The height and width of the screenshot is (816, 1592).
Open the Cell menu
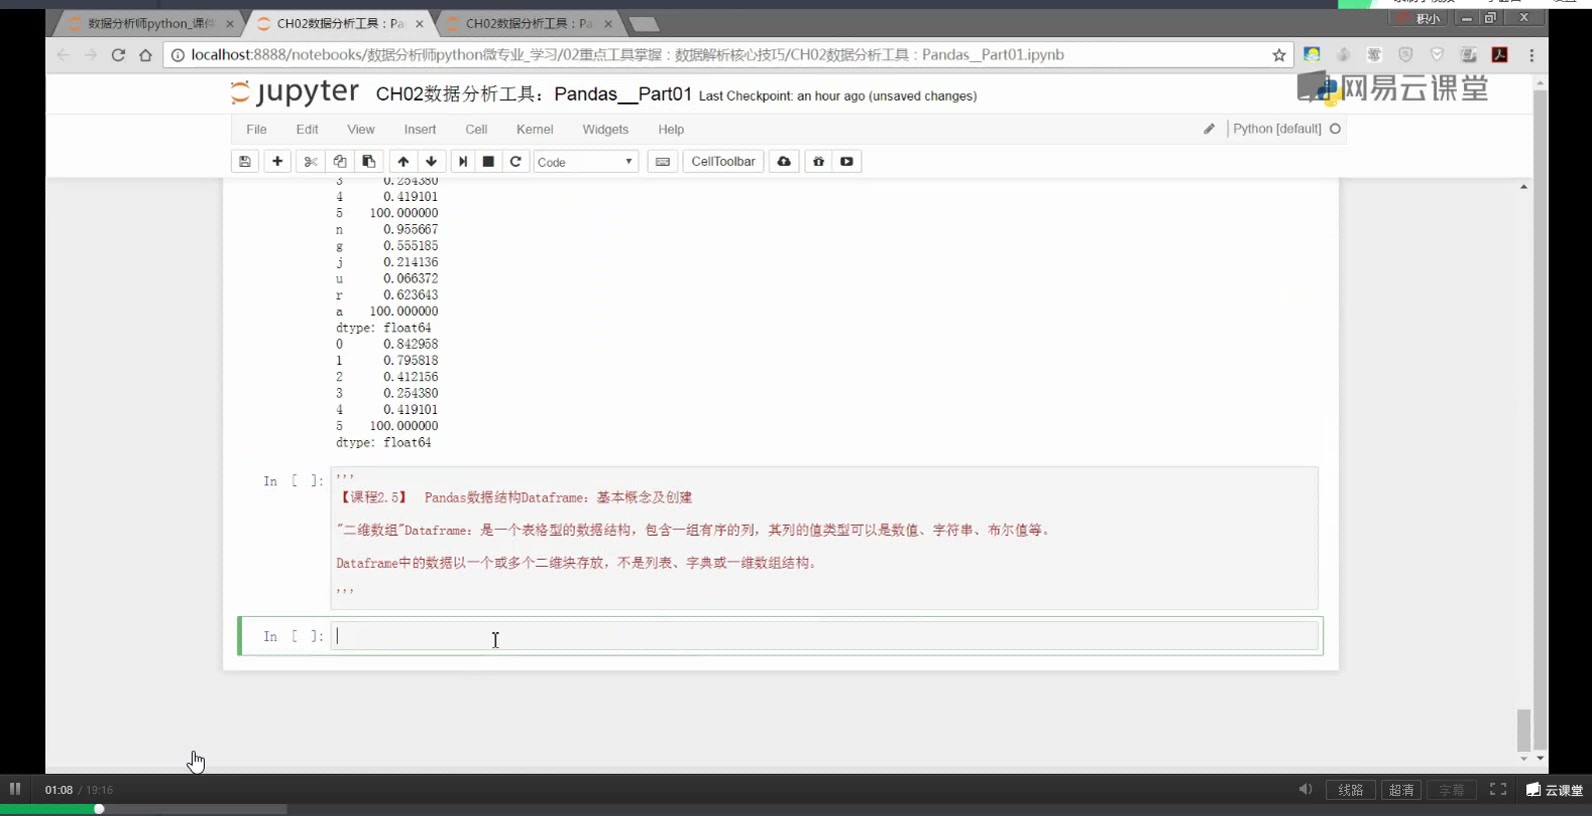[x=476, y=129]
